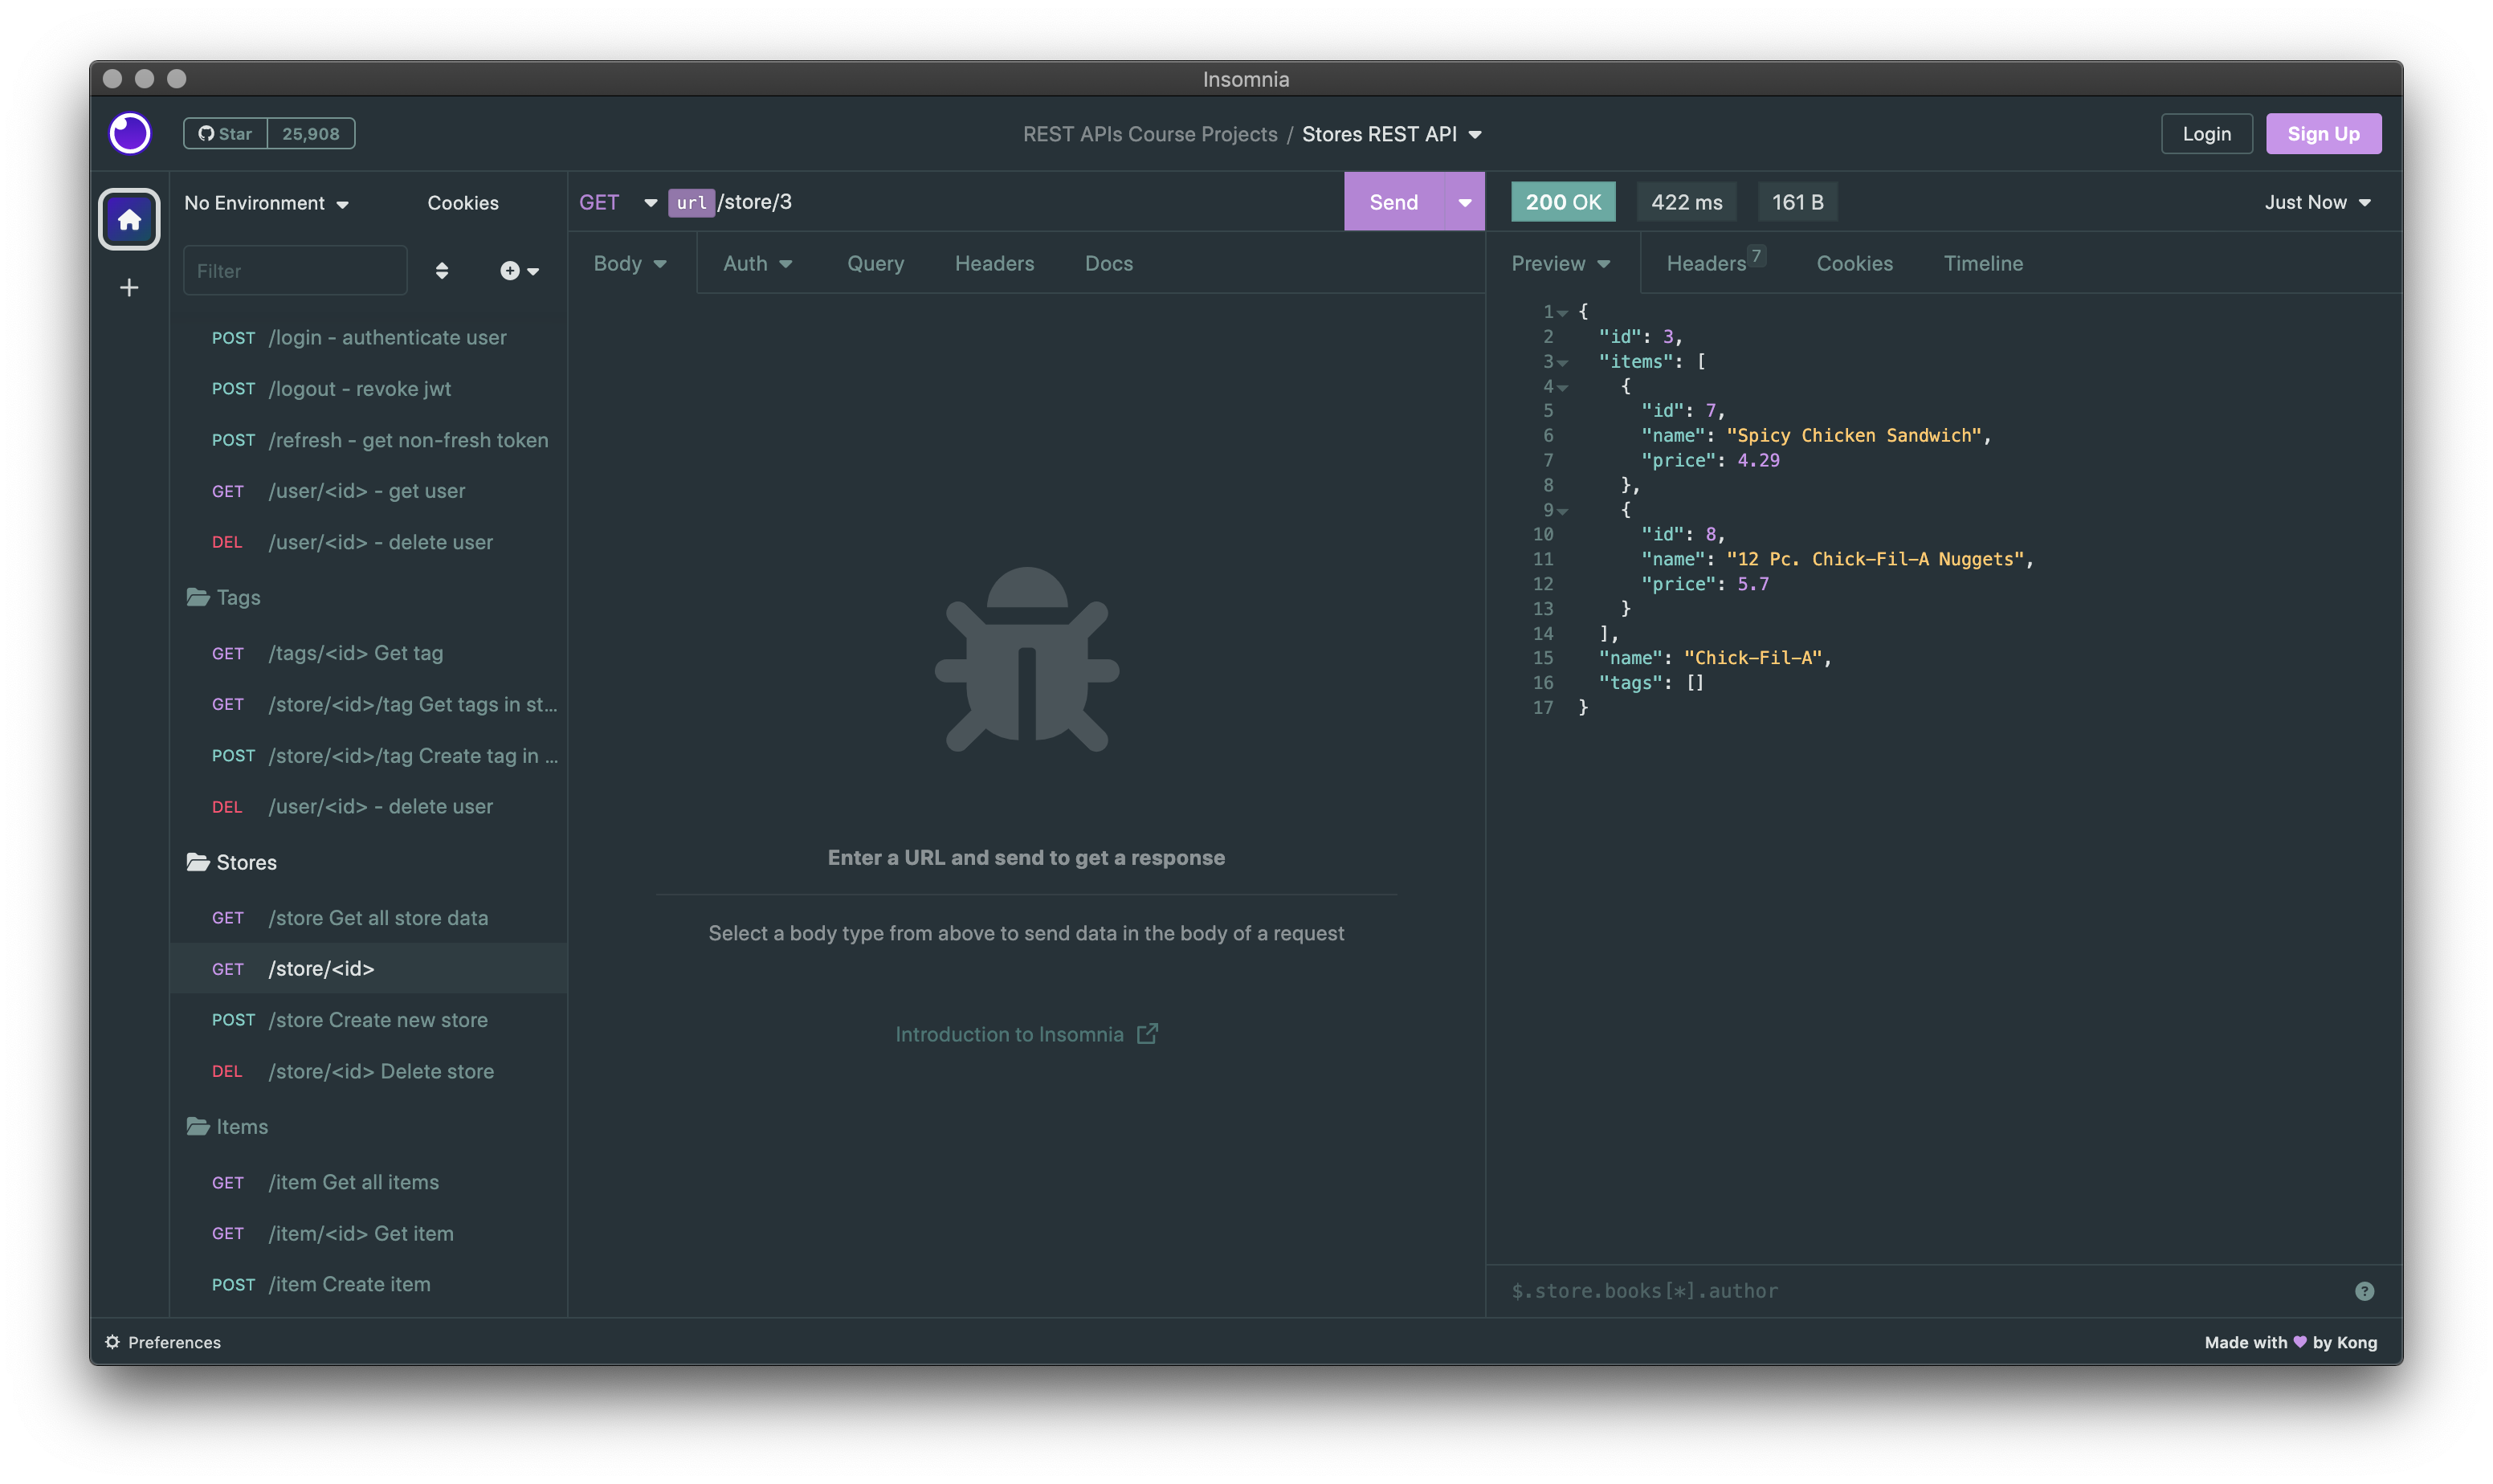This screenshot has width=2493, height=1484.
Task: Fold the items array at line 3
Action: (x=1562, y=363)
